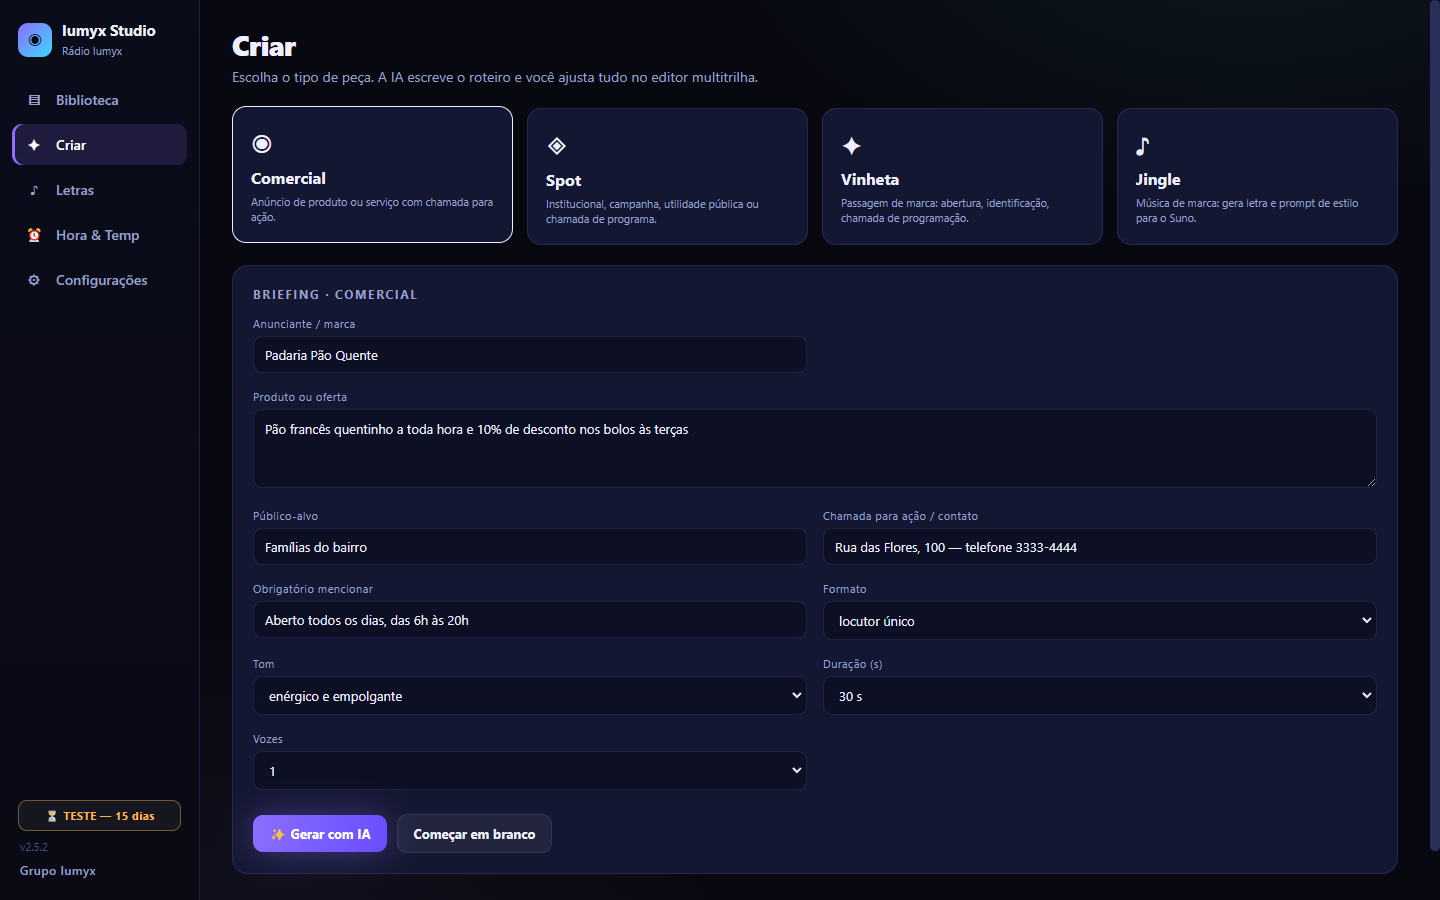
Task: Click the Comercial card target icon
Action: click(x=262, y=144)
